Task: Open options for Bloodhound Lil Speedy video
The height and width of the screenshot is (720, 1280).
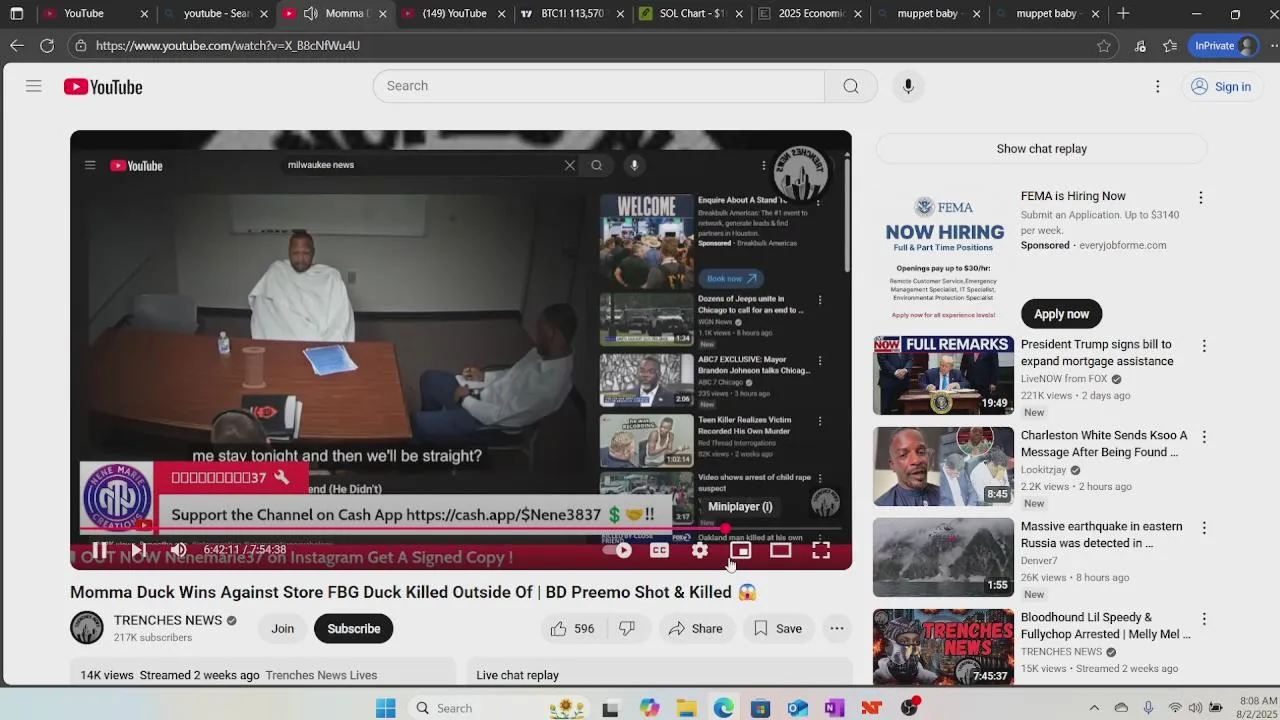Action: click(1204, 619)
